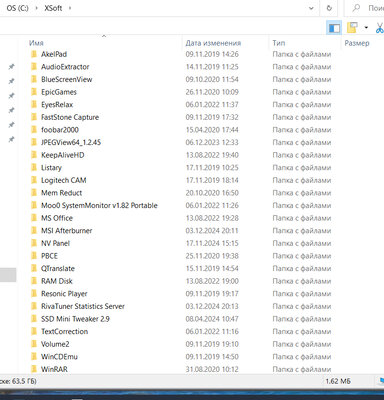Click the chevron after XSoft in path
Screen dimensions: 384x400
(x=70, y=8)
